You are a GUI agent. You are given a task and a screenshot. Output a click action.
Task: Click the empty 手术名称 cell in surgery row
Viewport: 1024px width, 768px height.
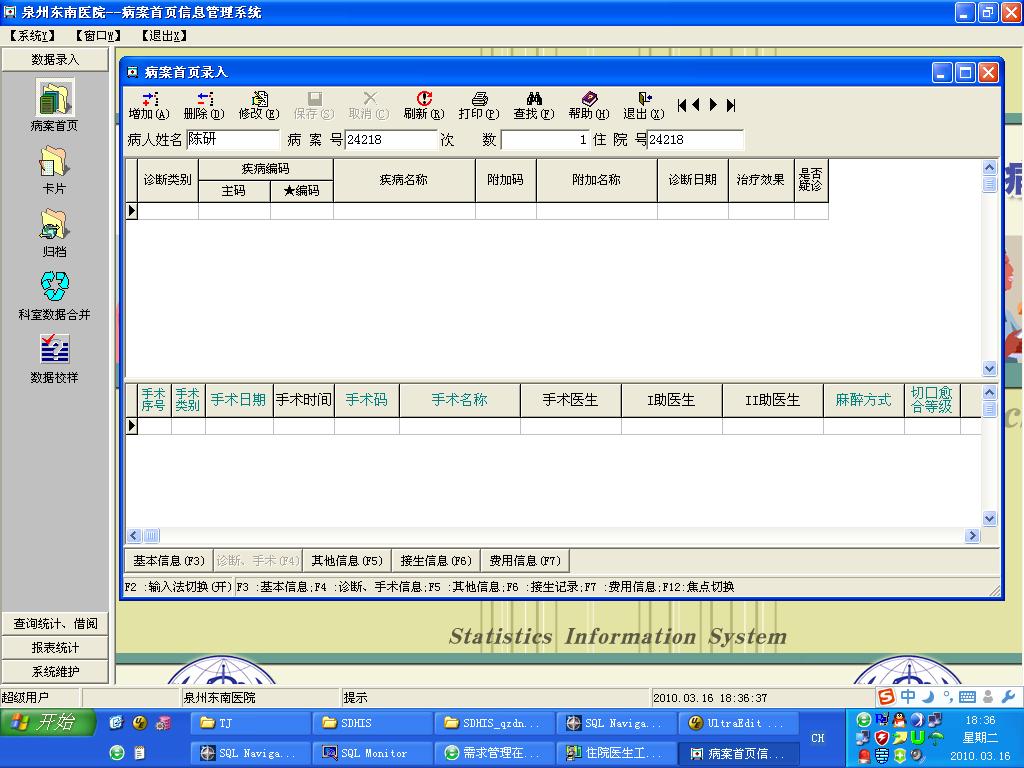pos(460,426)
